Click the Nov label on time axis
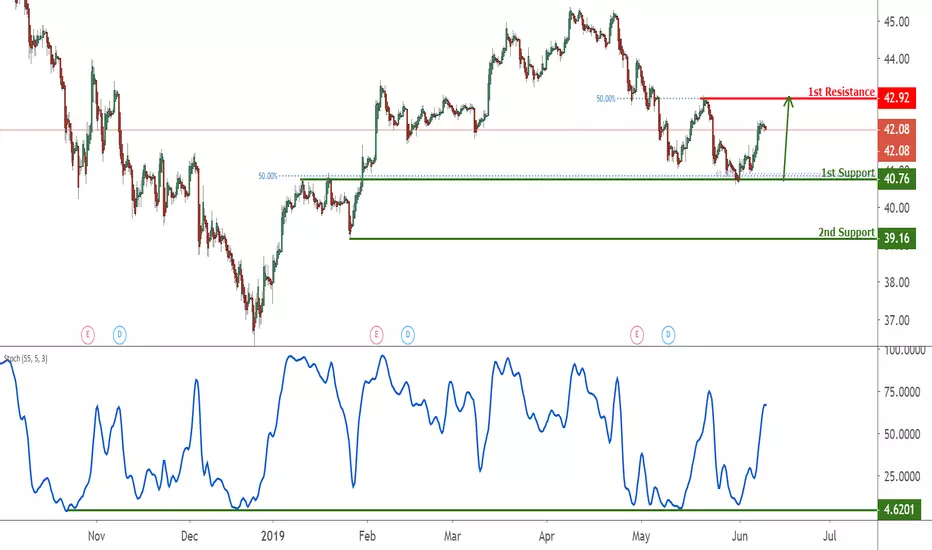Viewport: 932px width, 550px height. coord(96,536)
